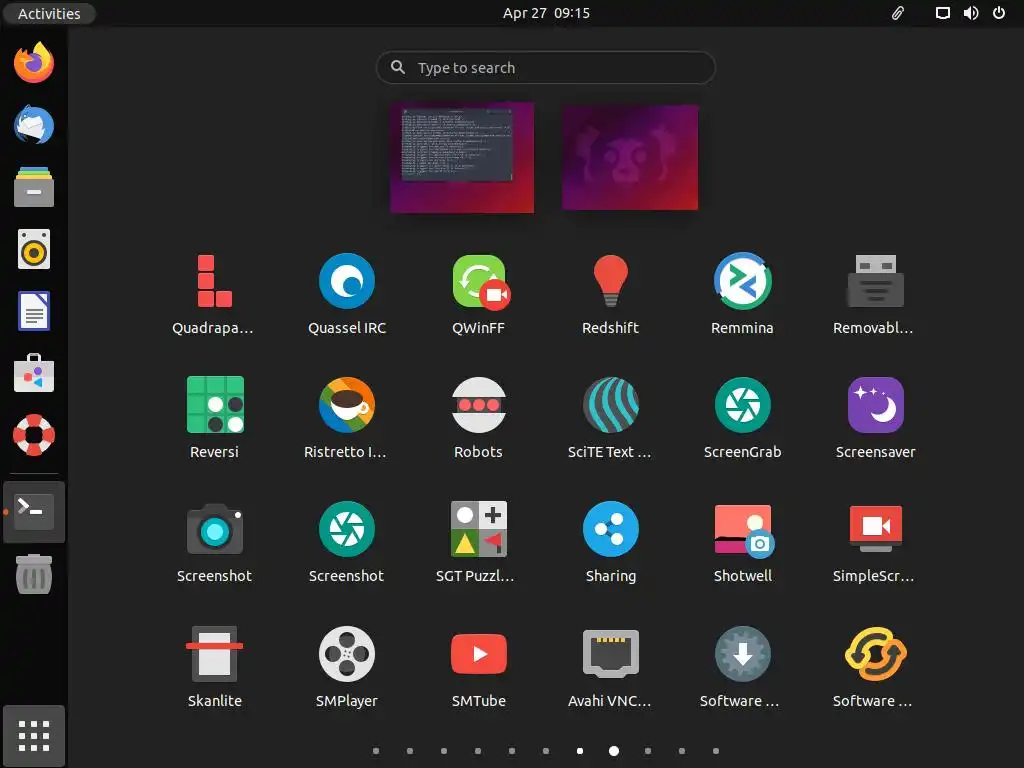Select workspace thumbnail with terminal window
1024x768 pixels.
tap(462, 157)
